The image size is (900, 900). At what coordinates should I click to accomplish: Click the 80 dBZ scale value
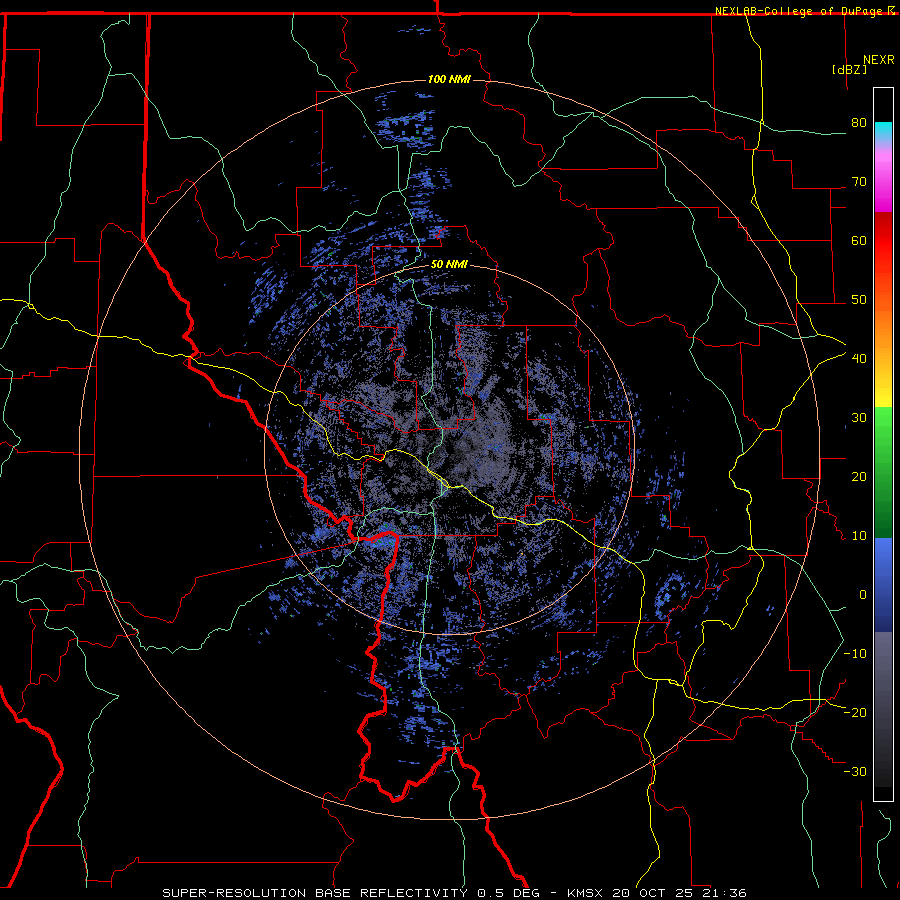pyautogui.click(x=859, y=122)
